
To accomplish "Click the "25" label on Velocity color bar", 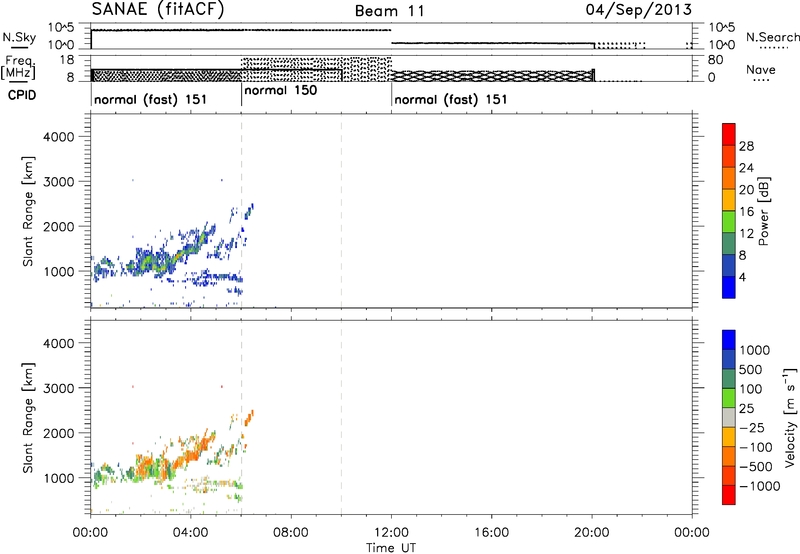I will [x=746, y=408].
